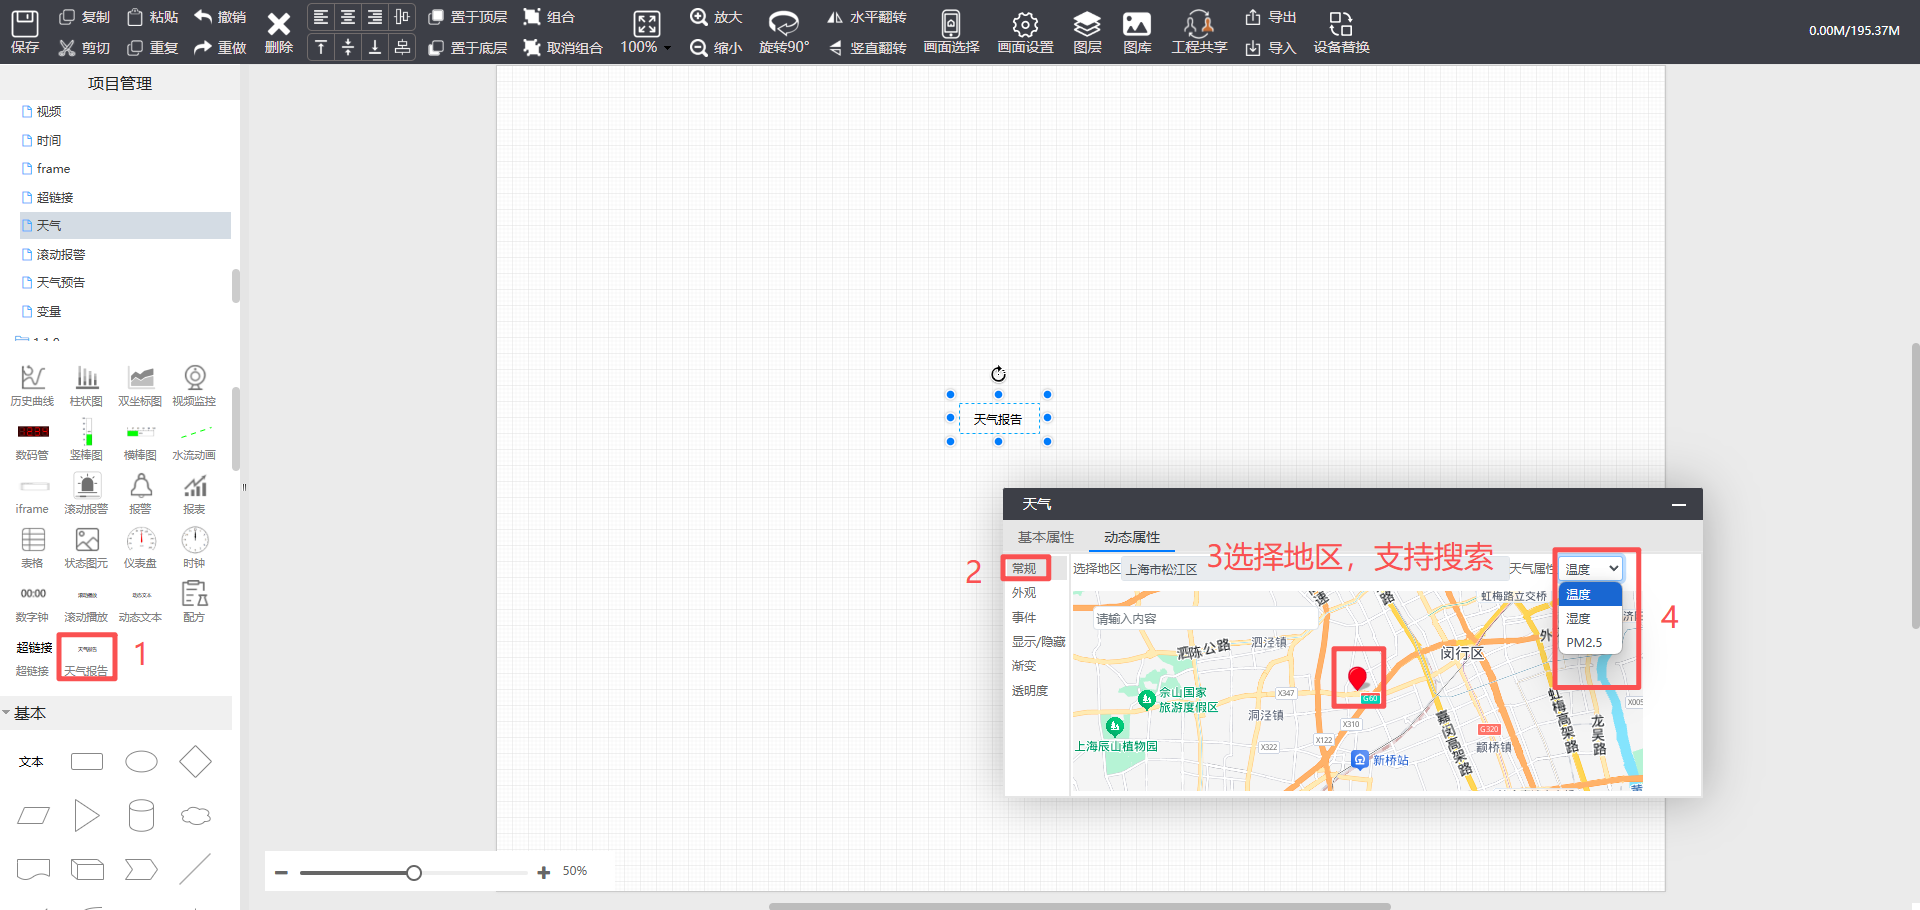Open the Image Library (图库) icon
This screenshot has width=1920, height=910.
[x=1136, y=24]
